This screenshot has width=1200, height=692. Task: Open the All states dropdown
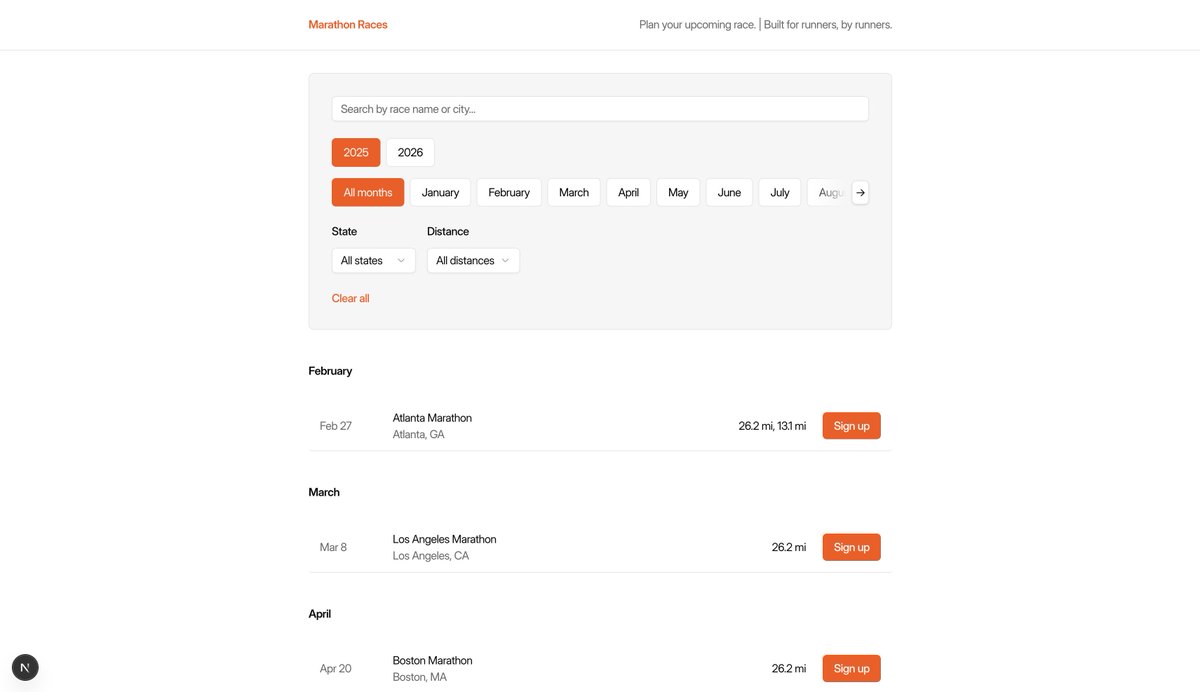[x=373, y=260]
